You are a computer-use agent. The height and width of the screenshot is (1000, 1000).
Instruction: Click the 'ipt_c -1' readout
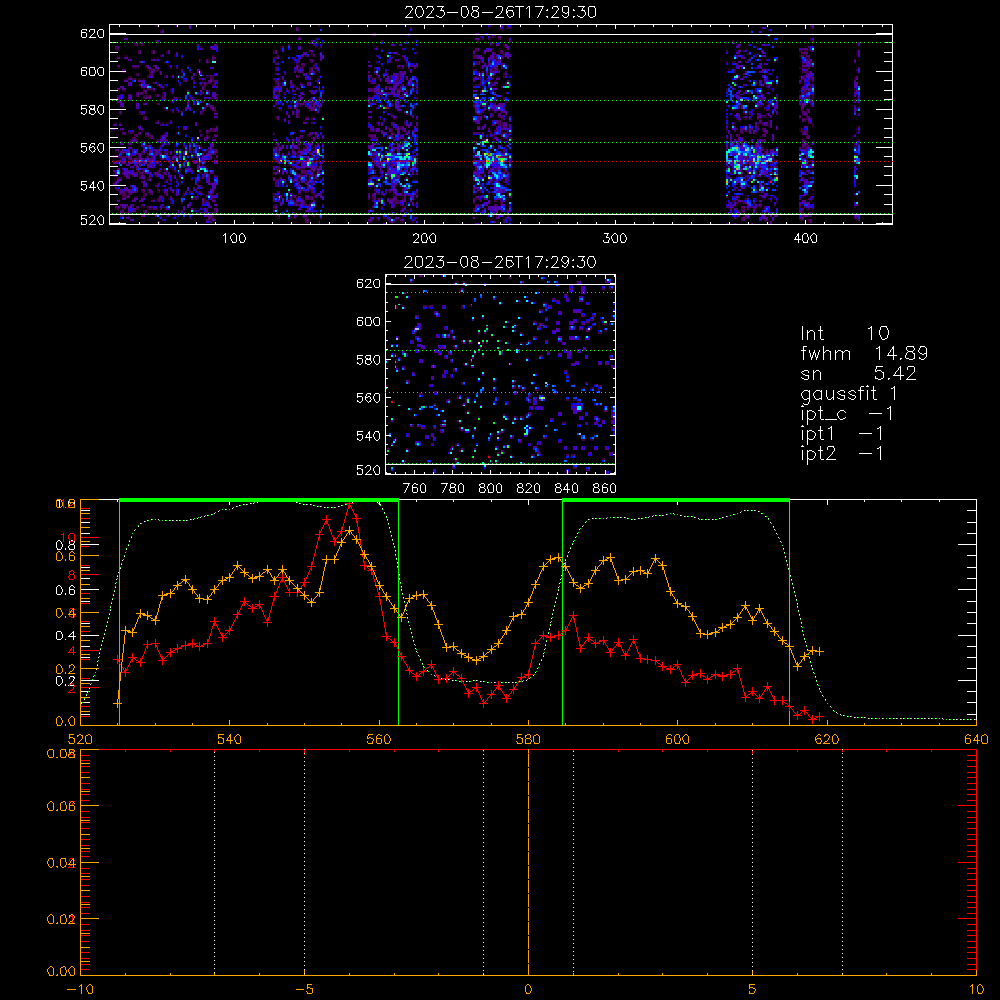(847, 414)
